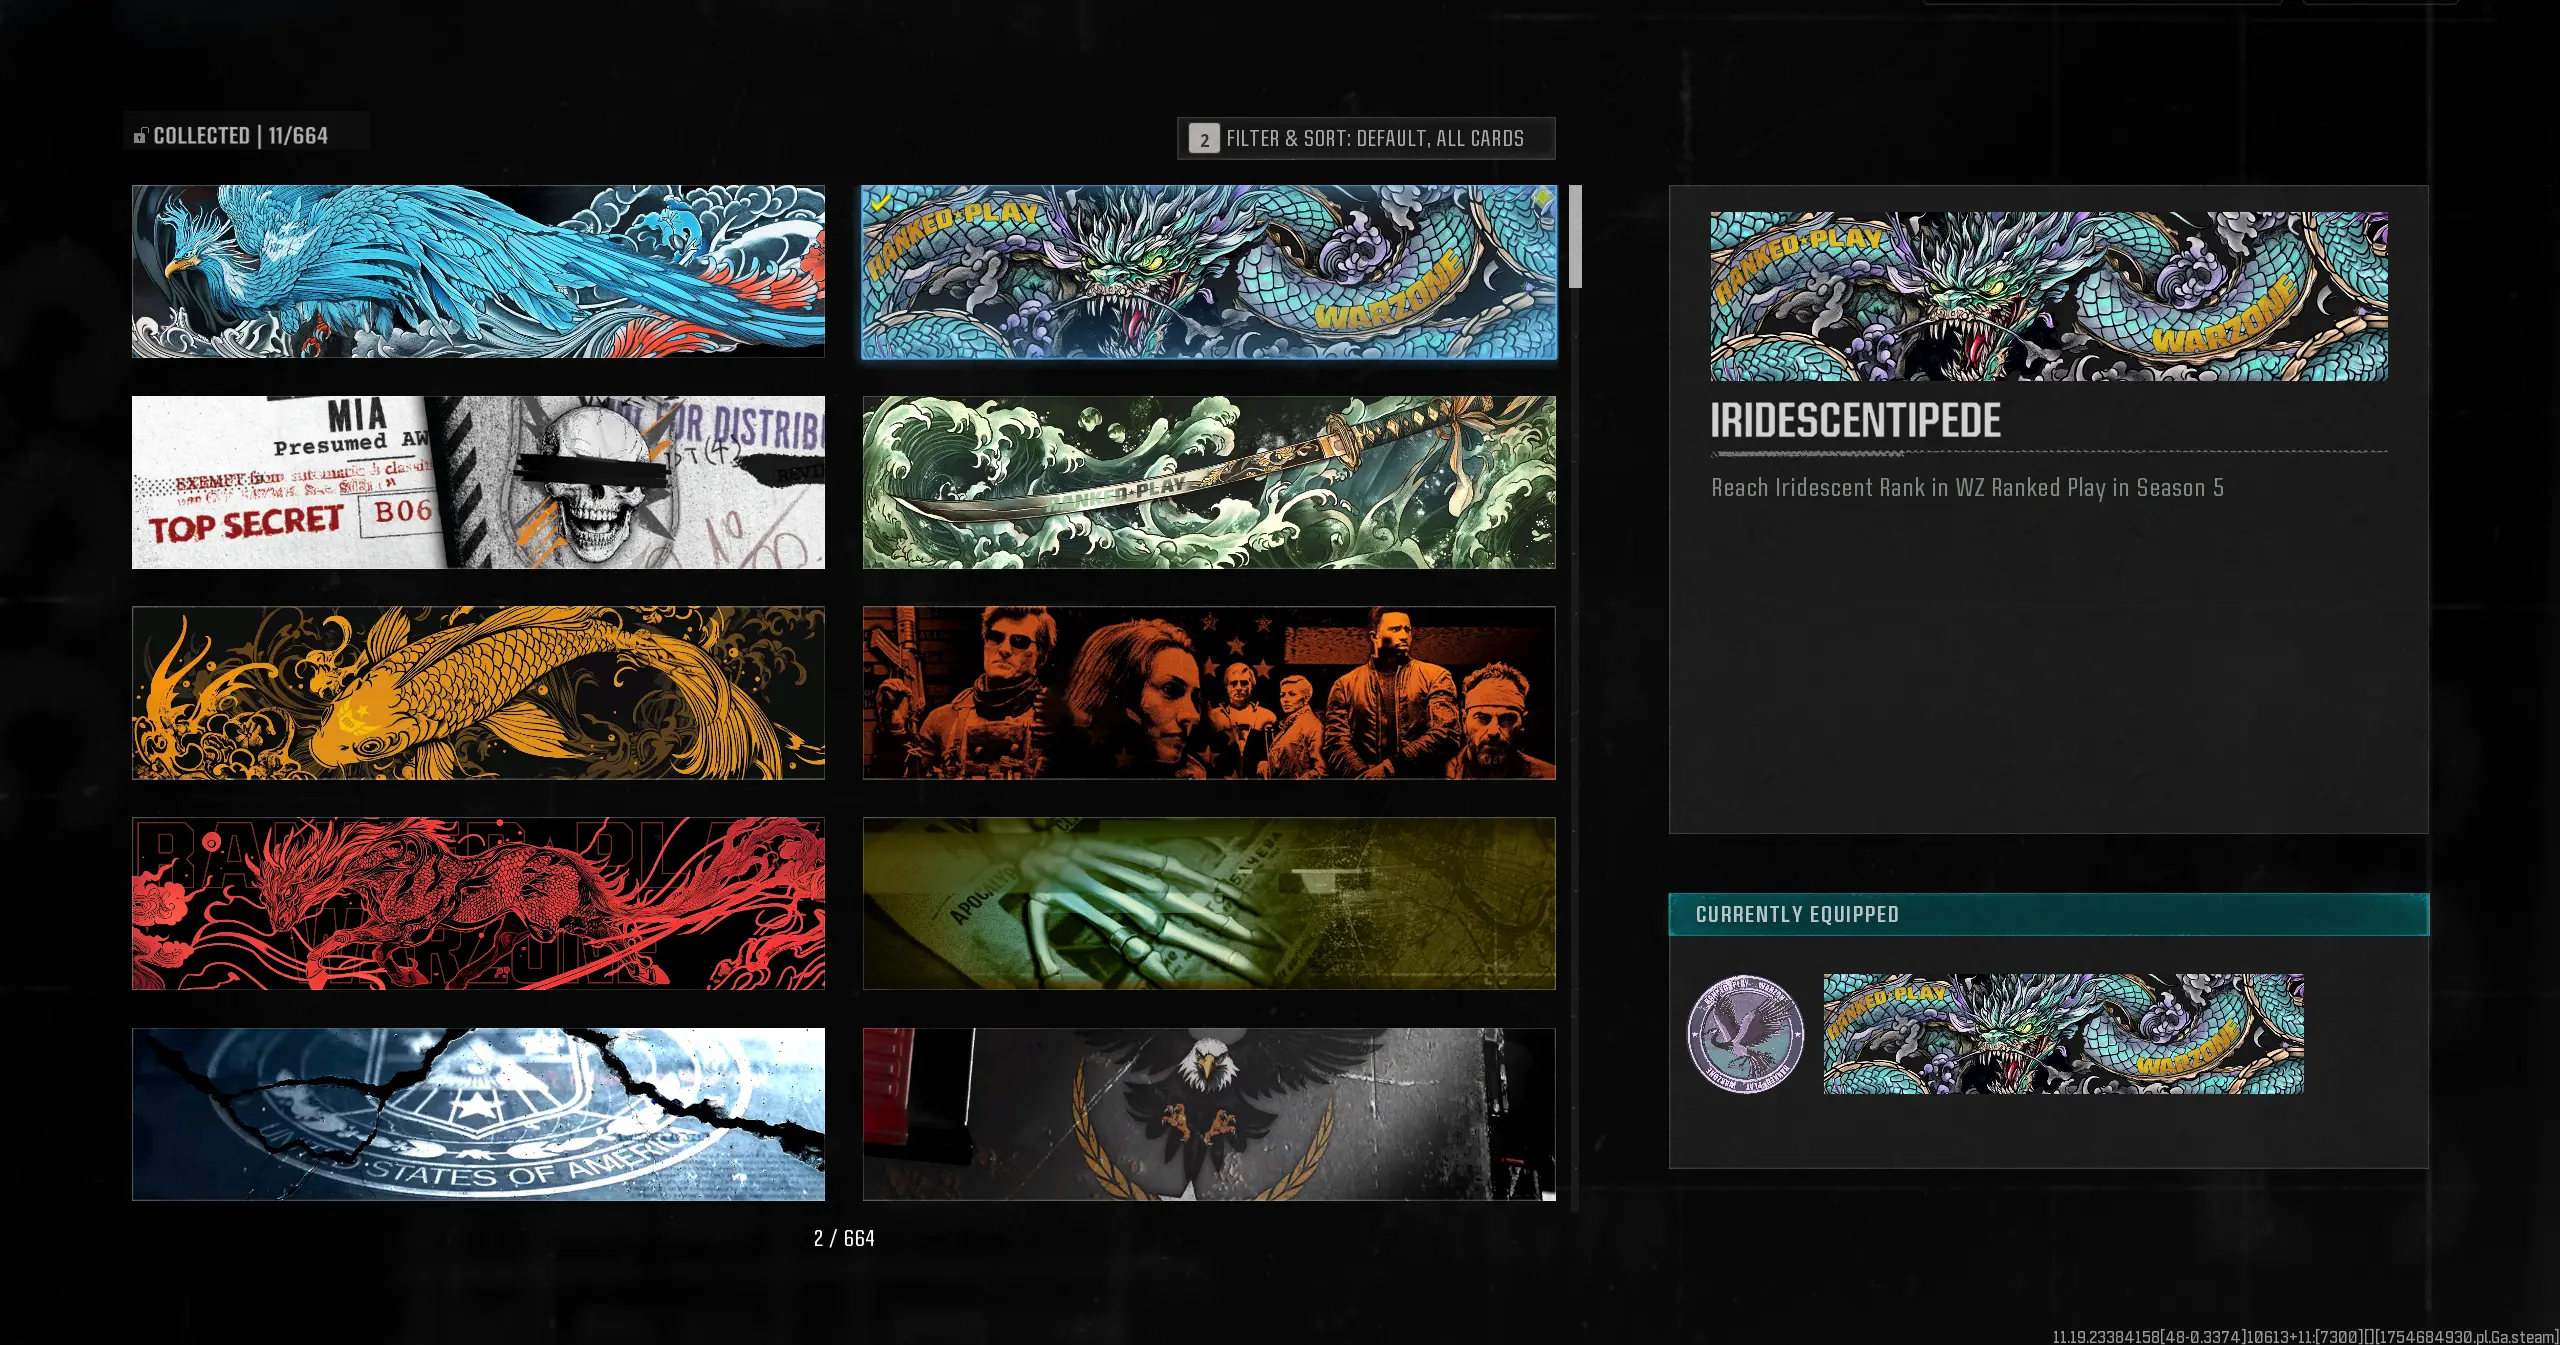Image resolution: width=2560 pixels, height=1345 pixels.
Task: Select the golden koi fish calling card
Action: 478,693
